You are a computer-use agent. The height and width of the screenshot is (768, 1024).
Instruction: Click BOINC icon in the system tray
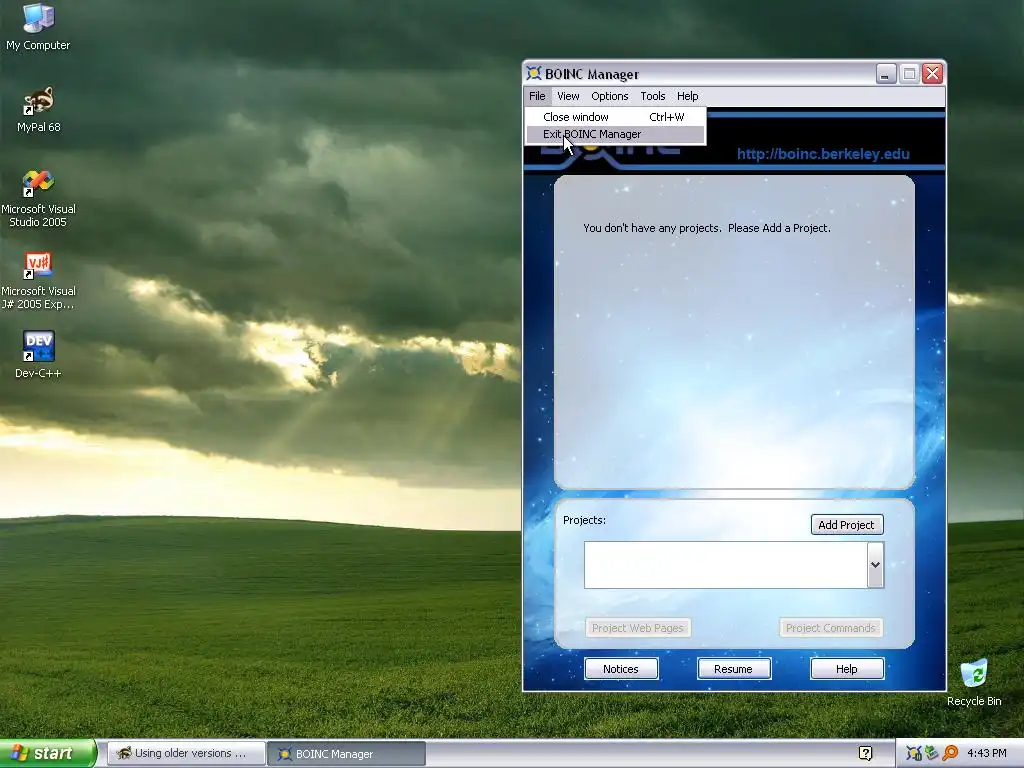coord(913,753)
